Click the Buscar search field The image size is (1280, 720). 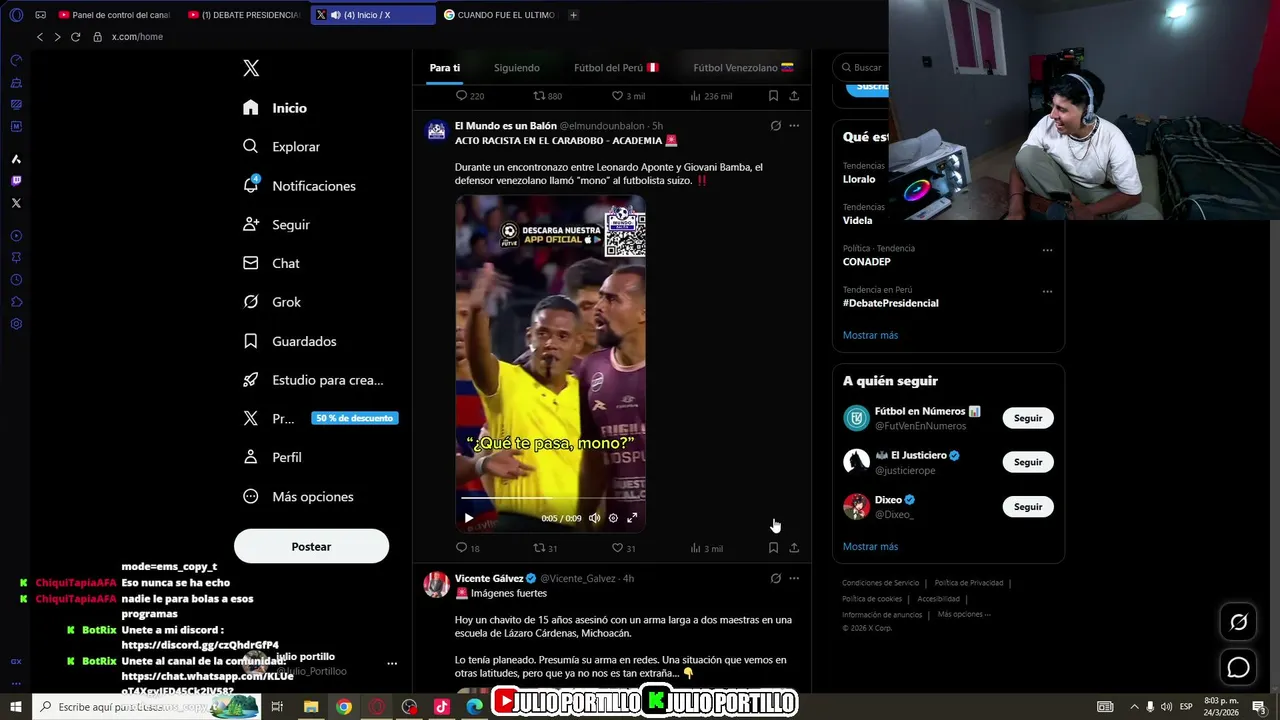(866, 67)
